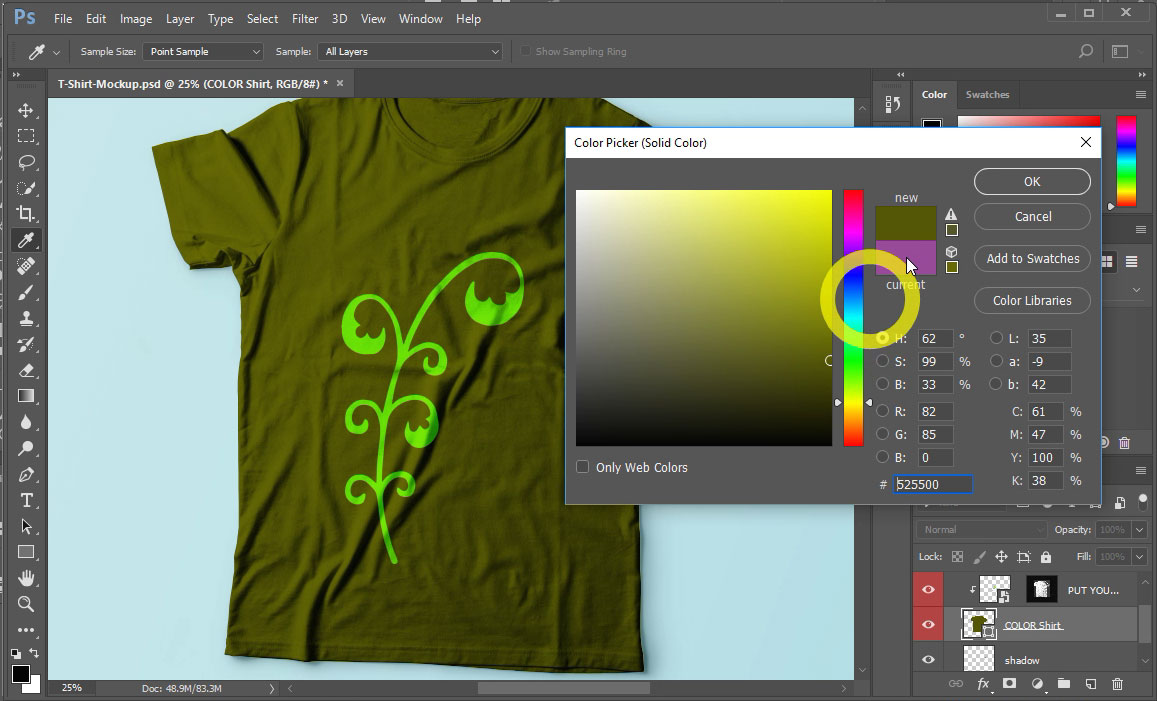This screenshot has width=1157, height=701.
Task: Select the Saturation radio button
Action: tap(883, 361)
